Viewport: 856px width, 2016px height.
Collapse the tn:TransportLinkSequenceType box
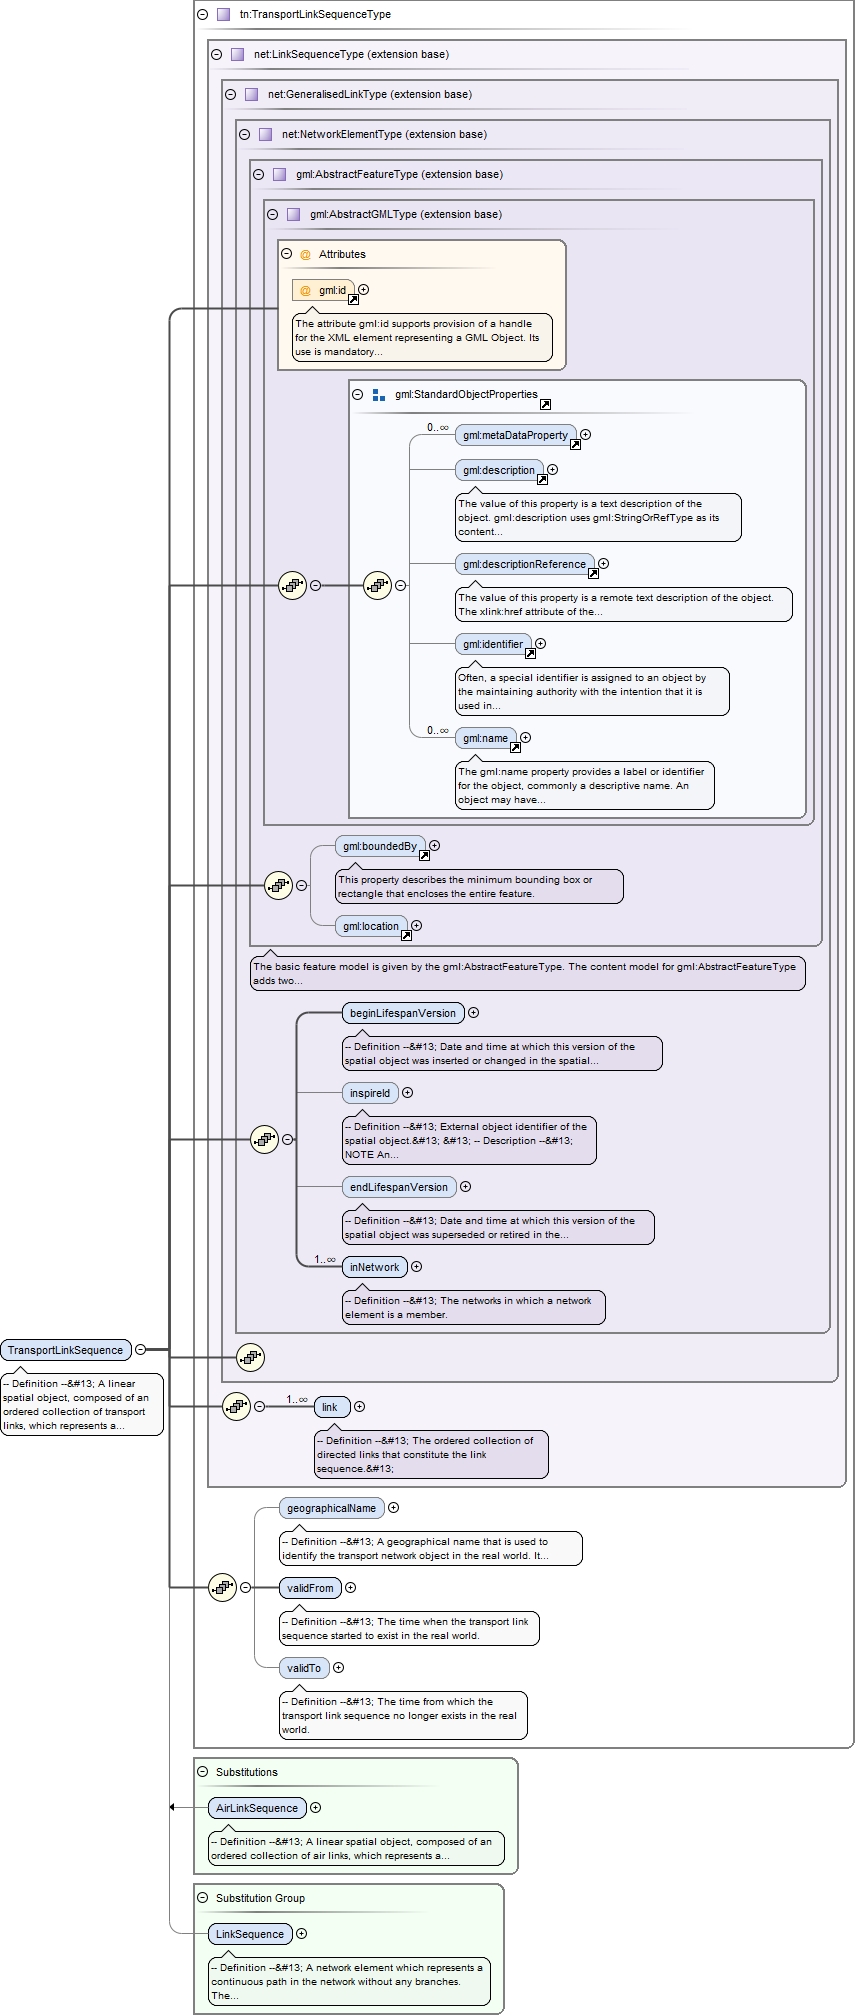pos(202,15)
